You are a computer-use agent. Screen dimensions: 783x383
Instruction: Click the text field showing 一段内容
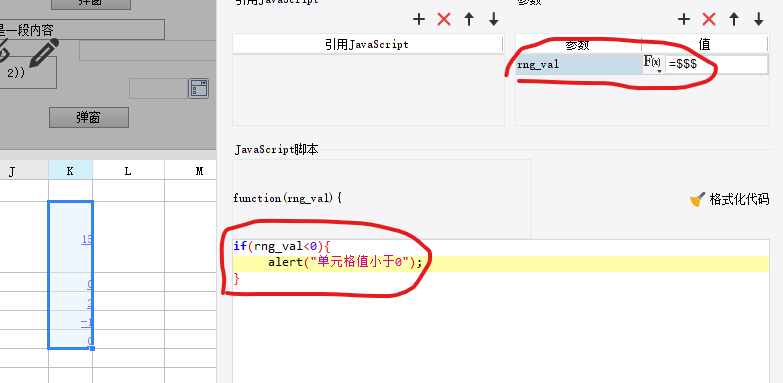coord(82,29)
